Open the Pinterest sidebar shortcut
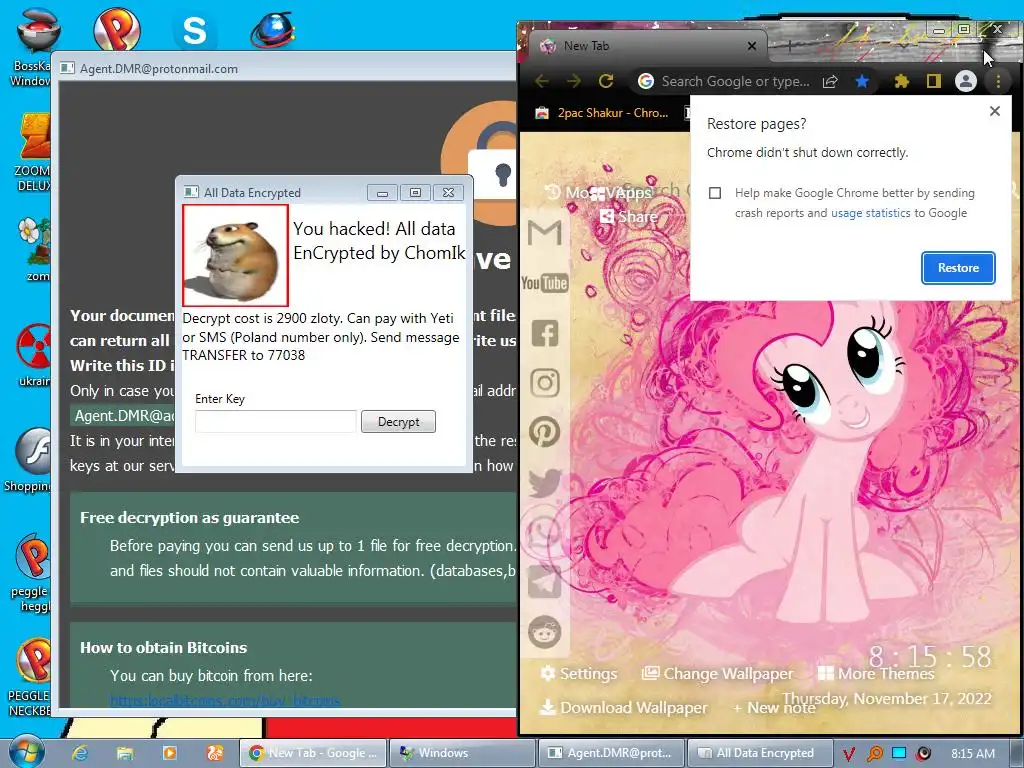Screen dimensions: 1024x768 [545, 432]
